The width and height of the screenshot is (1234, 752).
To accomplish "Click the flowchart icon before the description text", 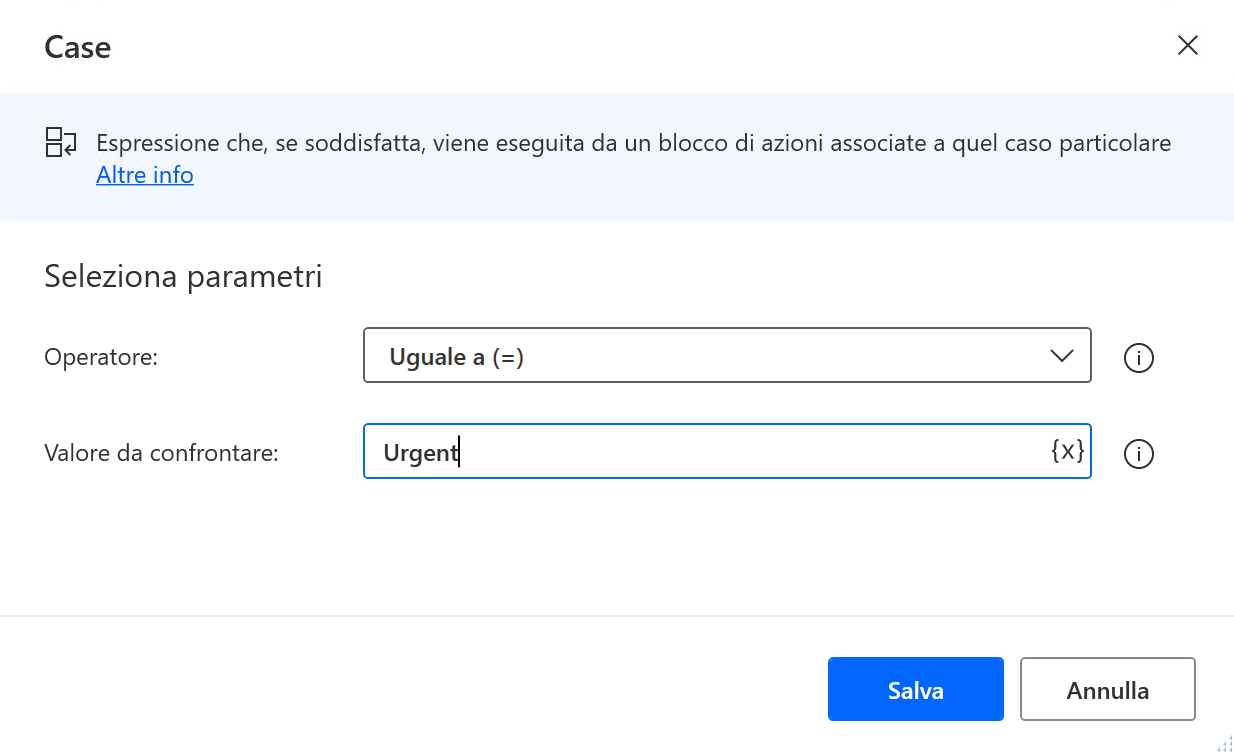I will (x=60, y=142).
